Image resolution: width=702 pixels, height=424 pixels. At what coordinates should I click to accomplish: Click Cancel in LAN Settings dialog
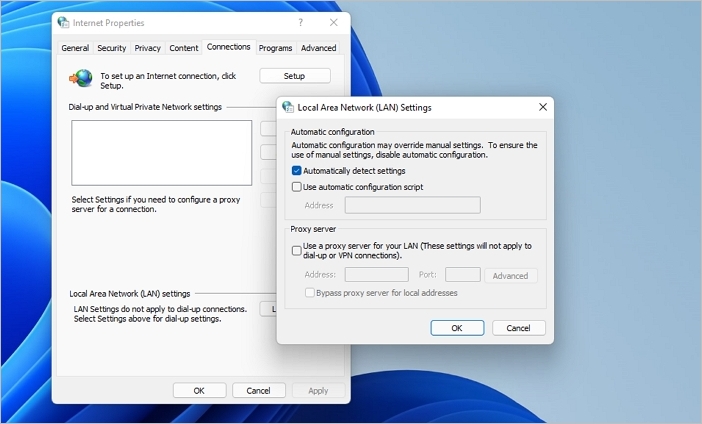[x=518, y=328]
